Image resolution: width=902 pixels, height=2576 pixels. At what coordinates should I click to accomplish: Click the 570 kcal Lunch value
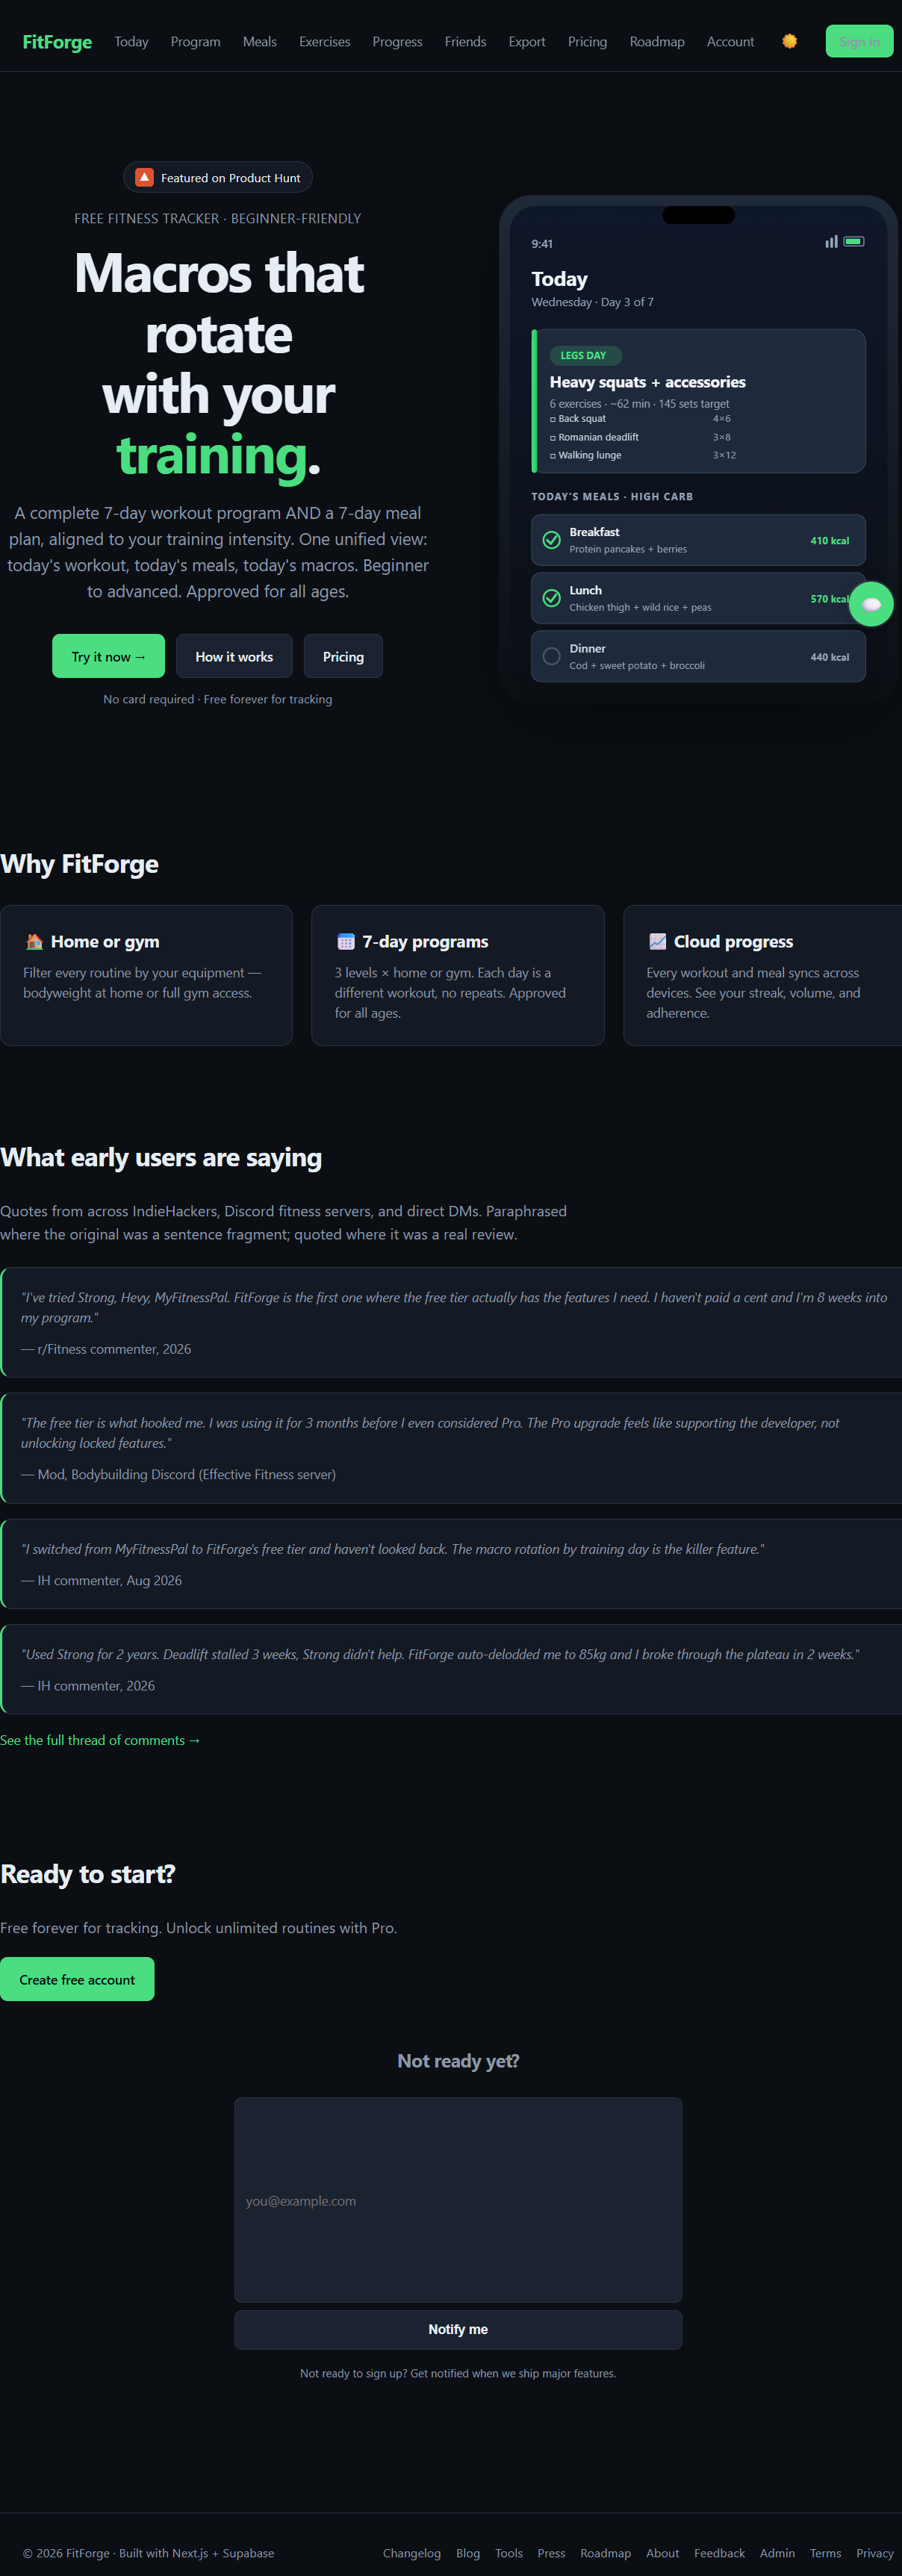pos(829,598)
